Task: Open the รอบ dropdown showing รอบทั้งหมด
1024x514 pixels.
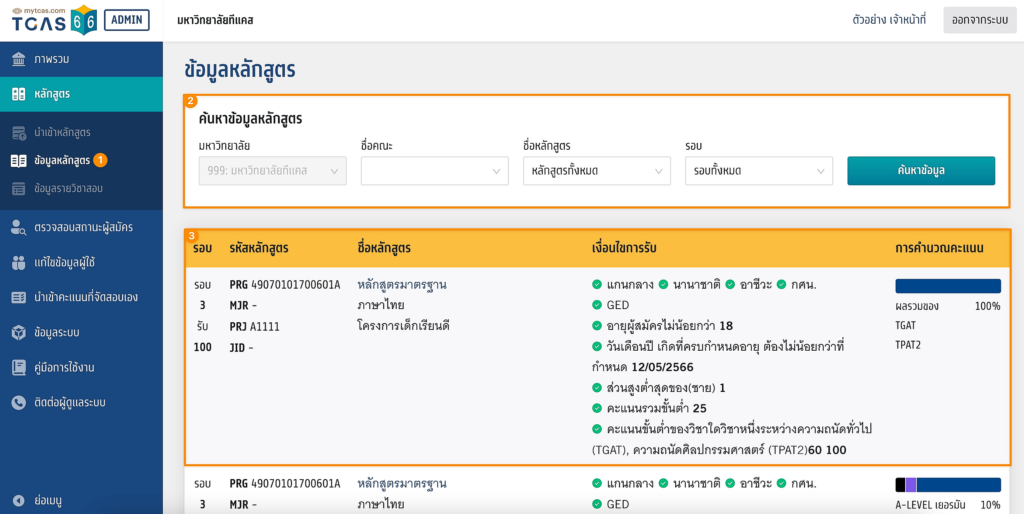Action: (758, 171)
